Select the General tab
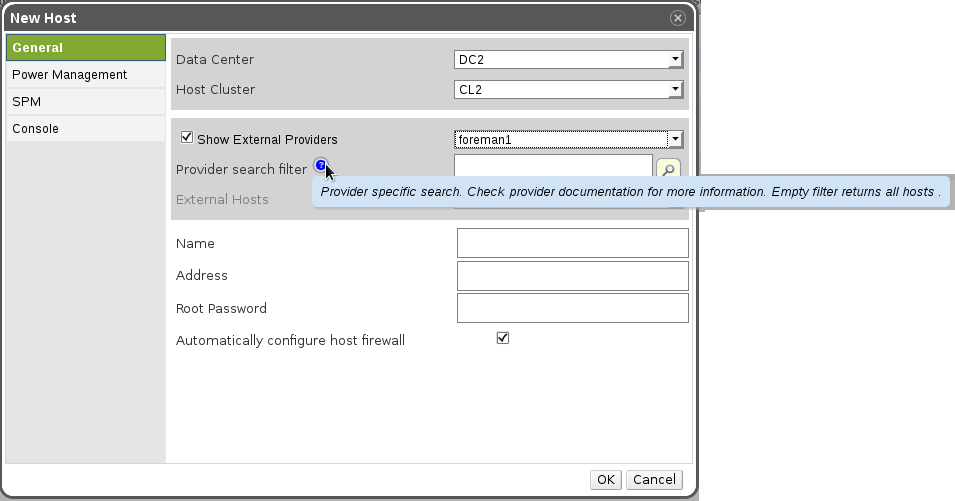955x501 pixels. point(86,48)
